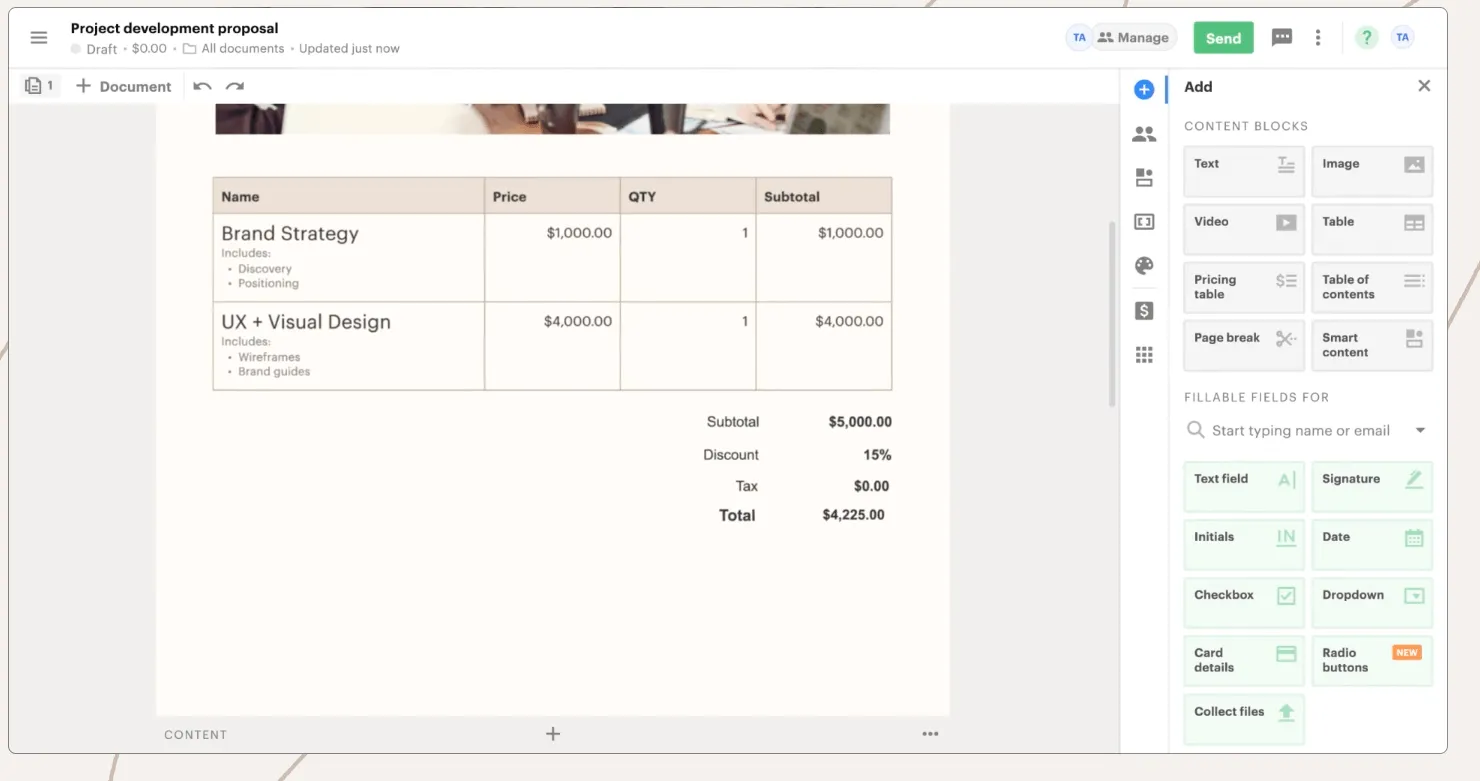
Task: Open the hamburger navigation menu
Action: pyautogui.click(x=39, y=37)
